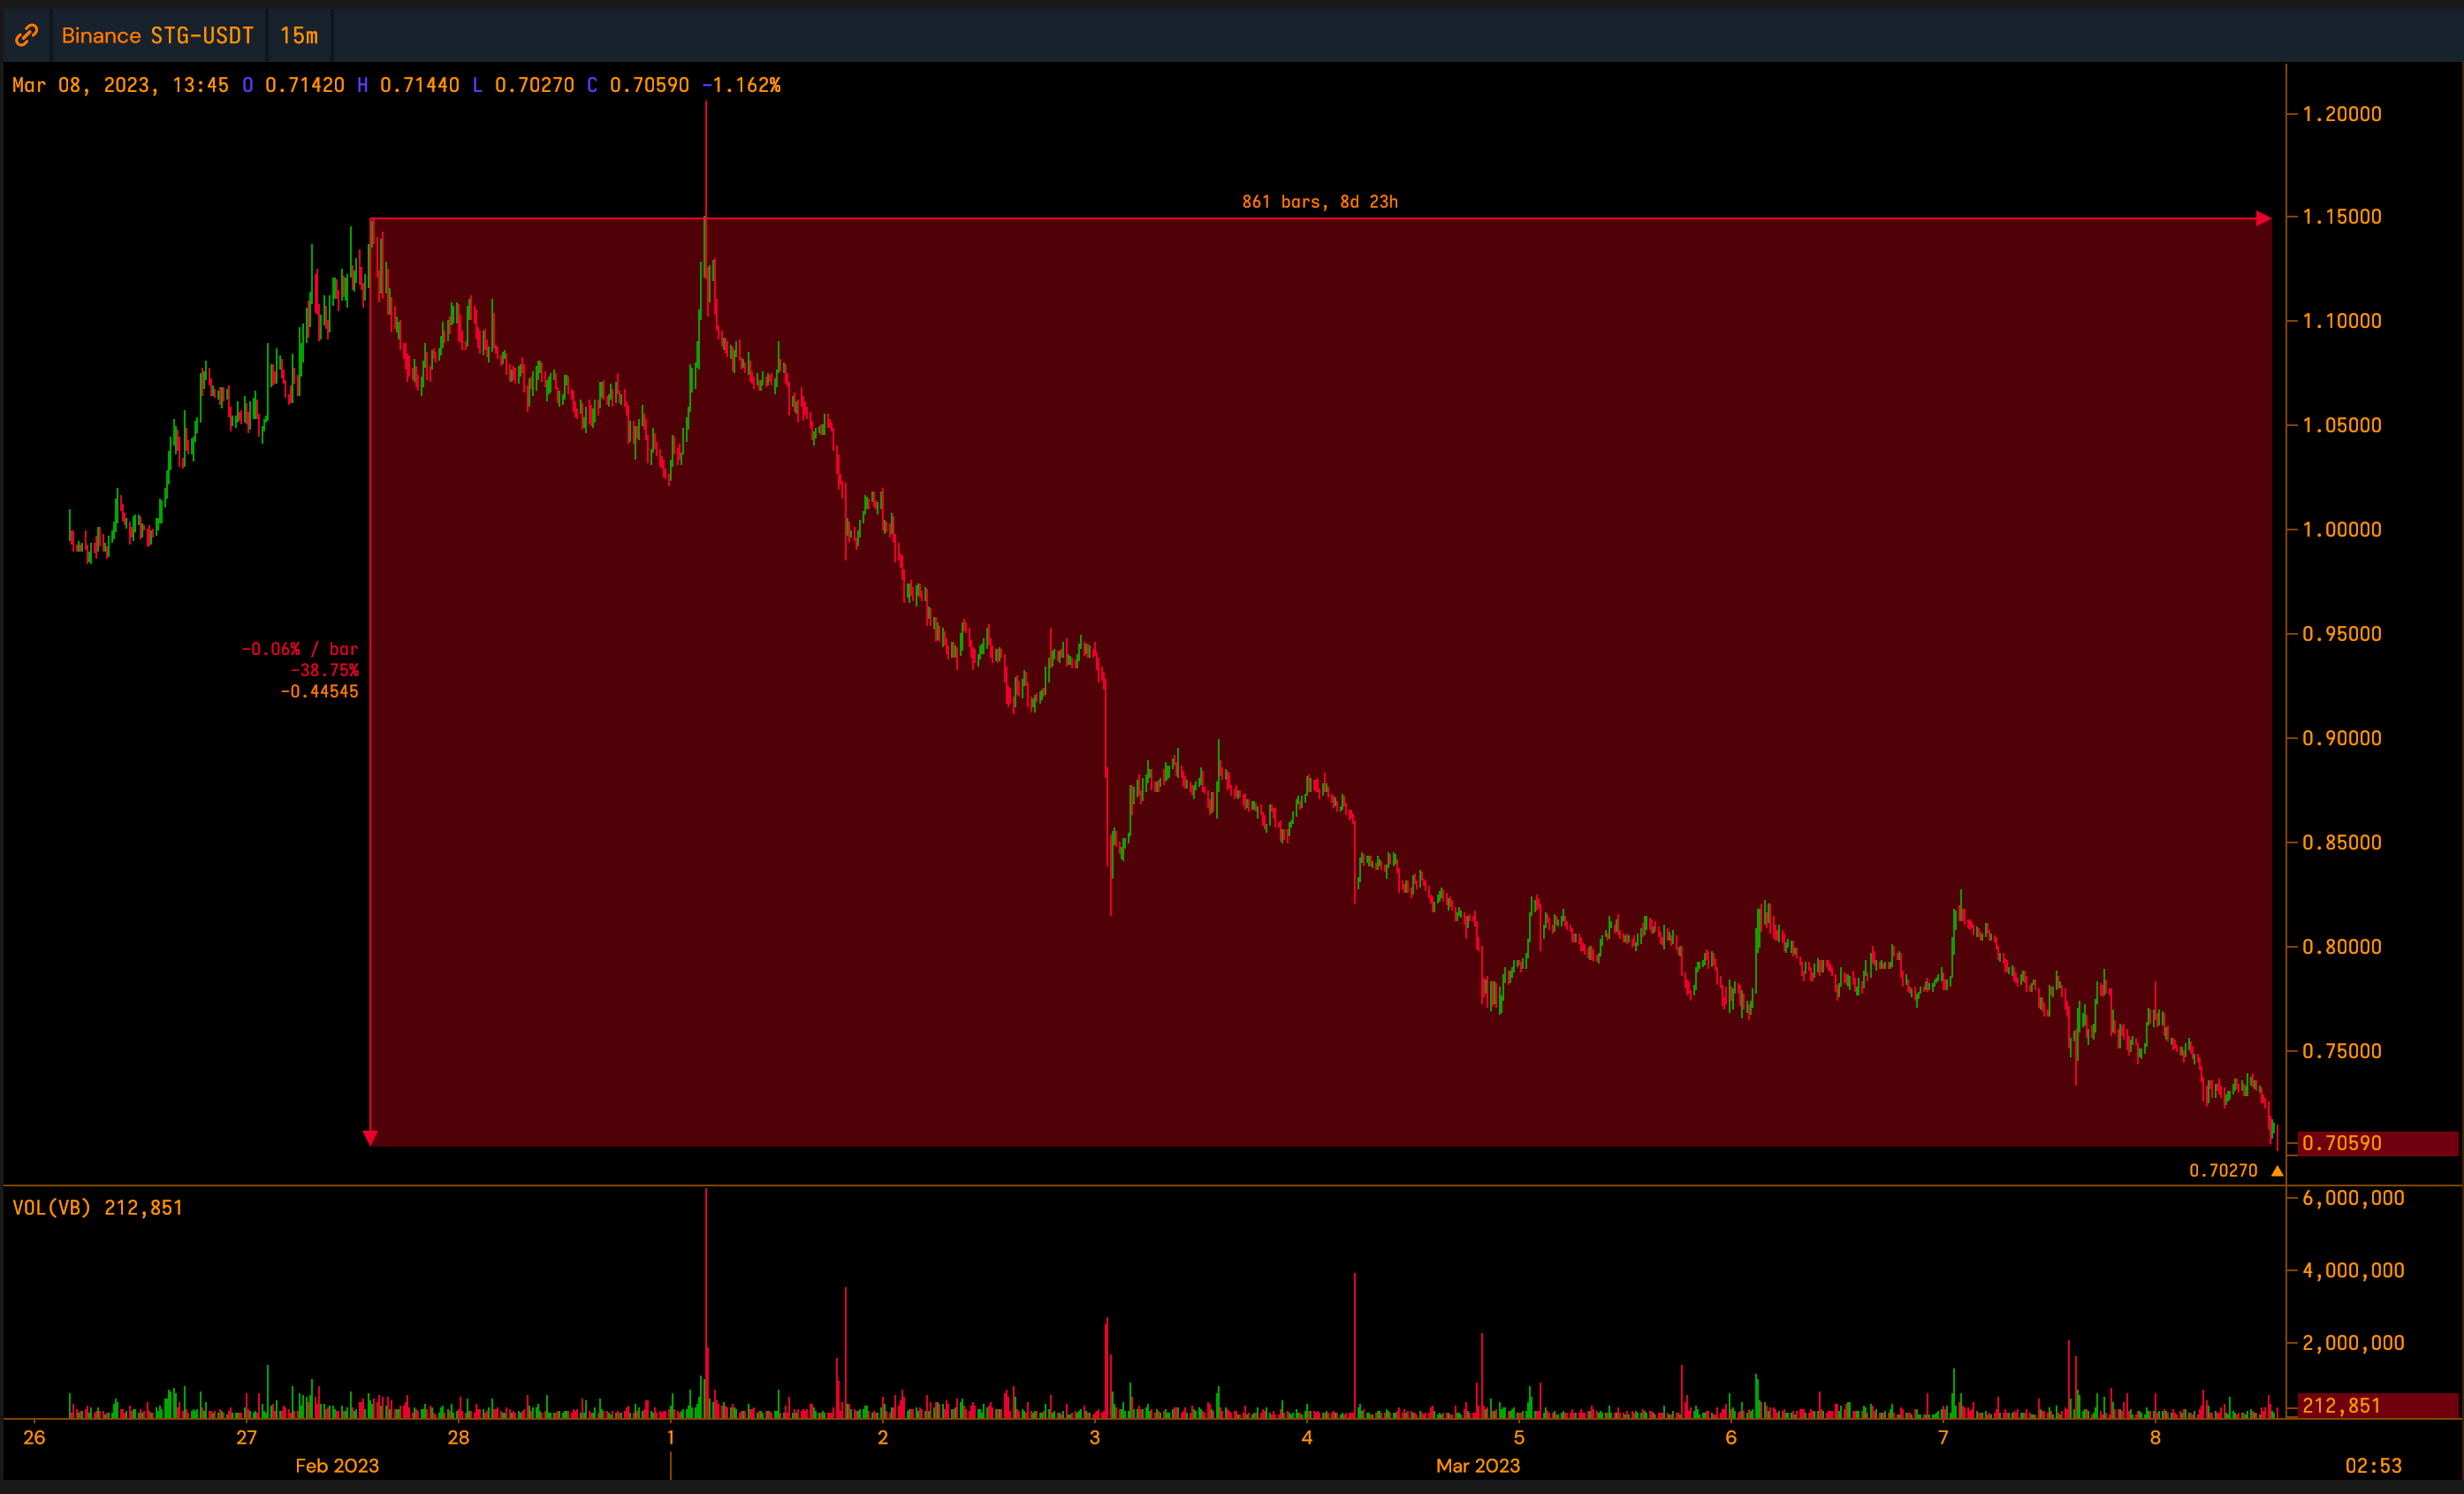The width and height of the screenshot is (2464, 1494).
Task: Open the Binance STG-USDT symbol selector
Action: point(158,36)
